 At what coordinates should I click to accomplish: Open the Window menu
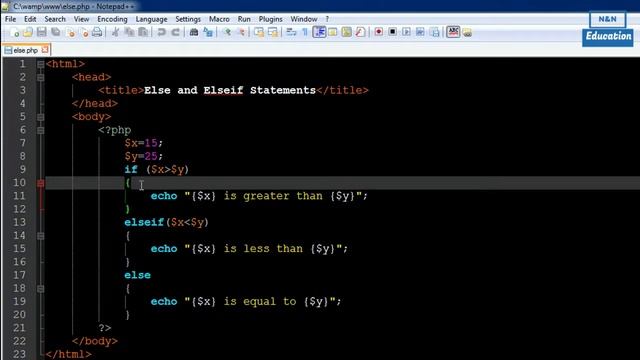click(x=304, y=19)
